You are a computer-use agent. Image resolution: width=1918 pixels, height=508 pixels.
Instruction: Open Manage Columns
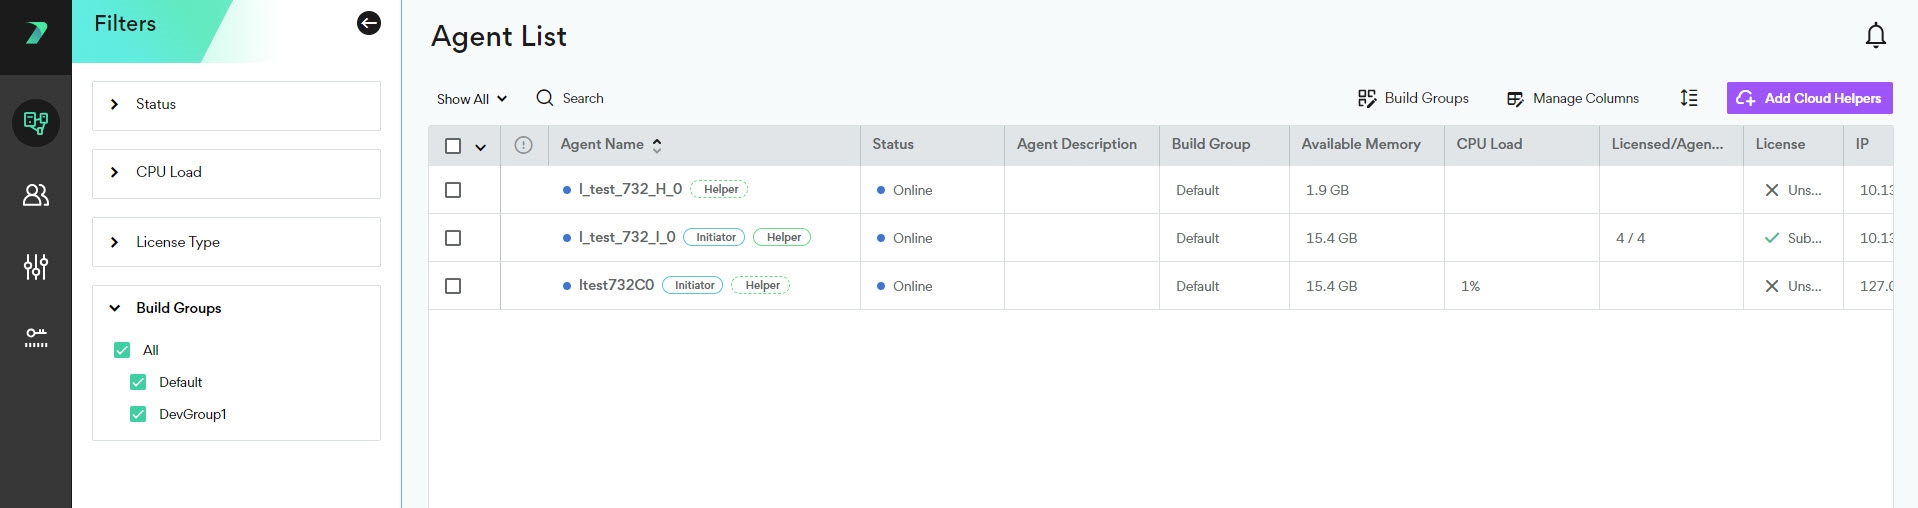click(1572, 98)
